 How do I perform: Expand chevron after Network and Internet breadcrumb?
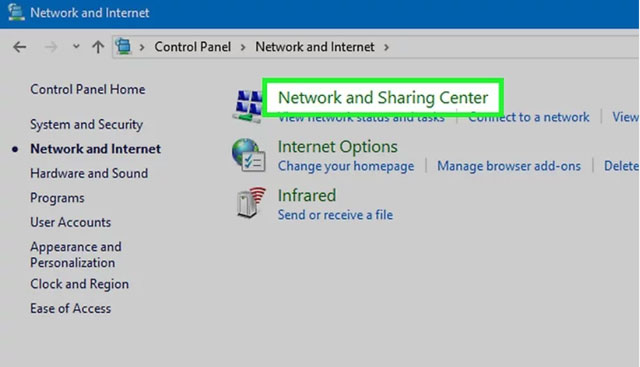pos(386,47)
